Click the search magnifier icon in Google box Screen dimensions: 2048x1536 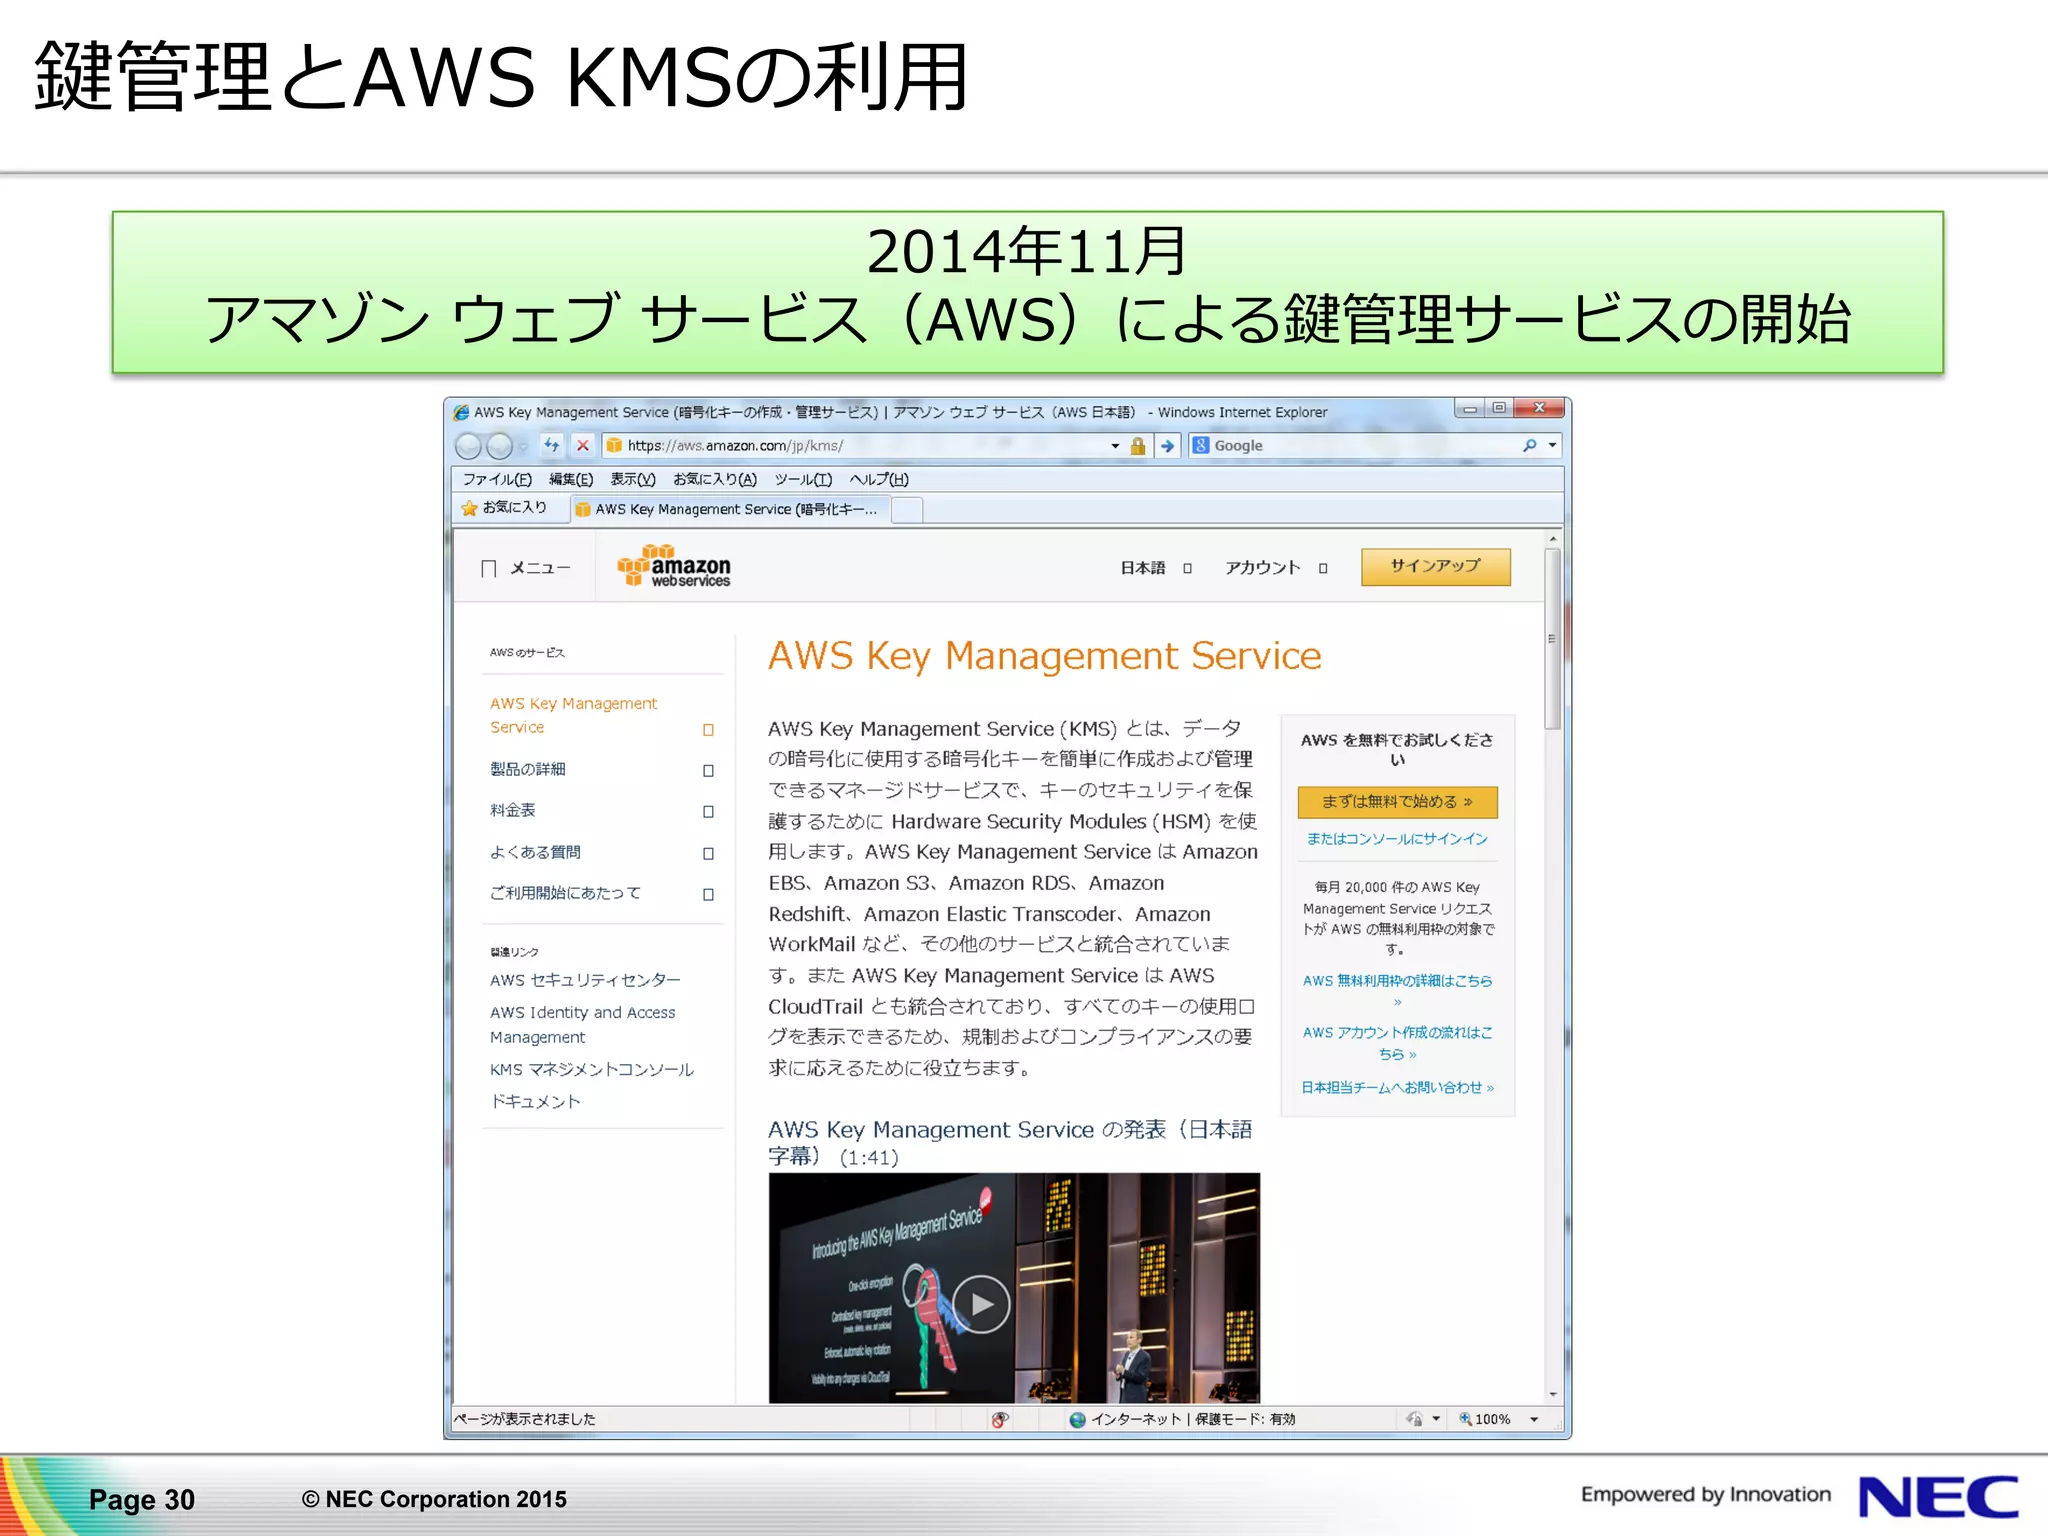1530,446
